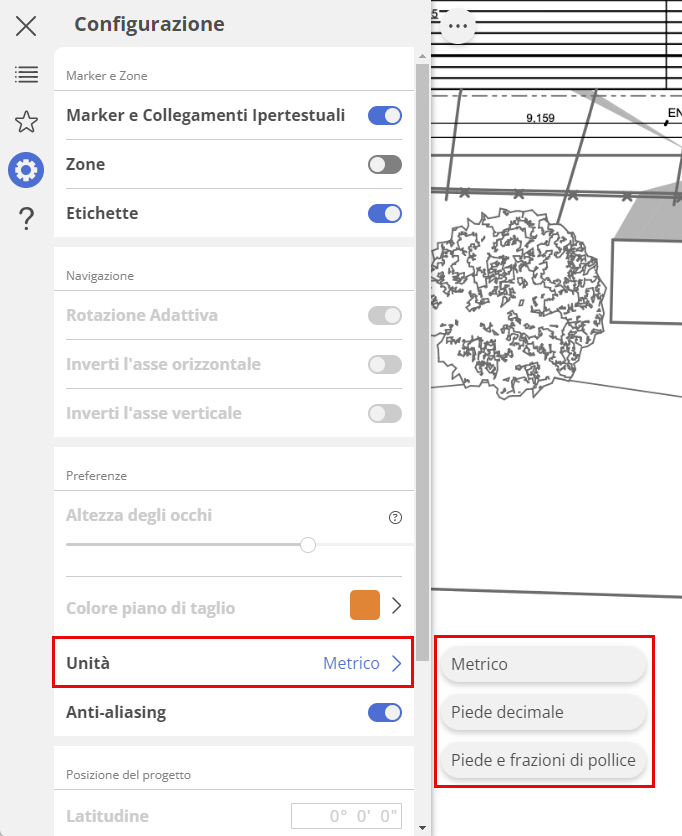Screen dimensions: 682x836
Task: Select Piede e frazioni di pollice
Action: pos(543,760)
